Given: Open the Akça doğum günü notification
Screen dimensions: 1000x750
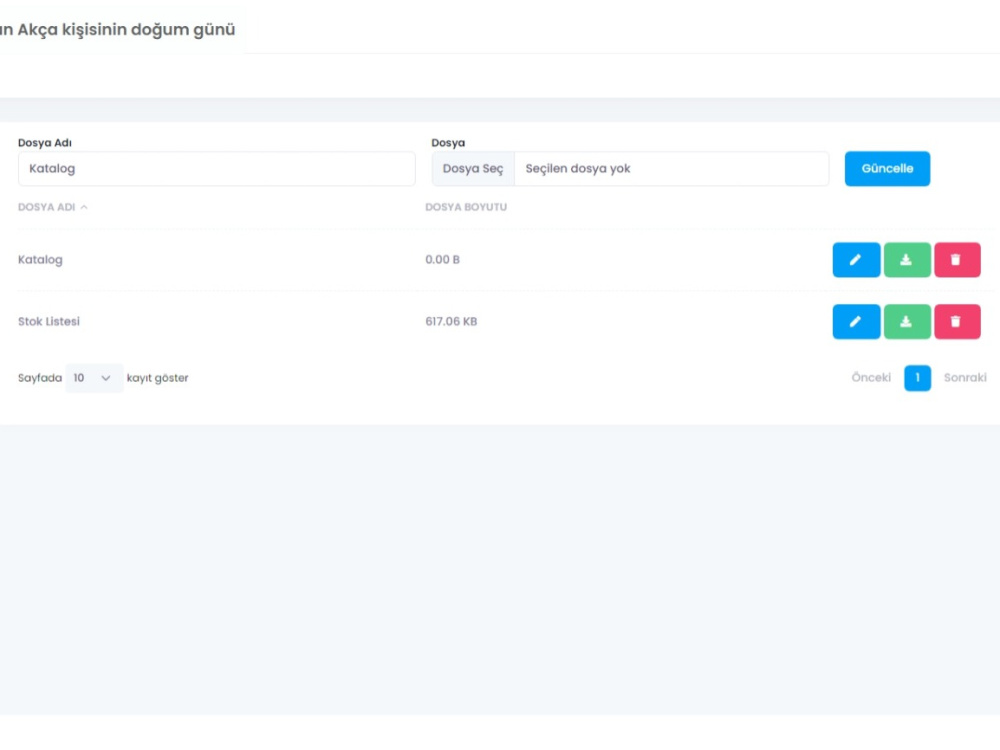Looking at the screenshot, I should tap(117, 29).
